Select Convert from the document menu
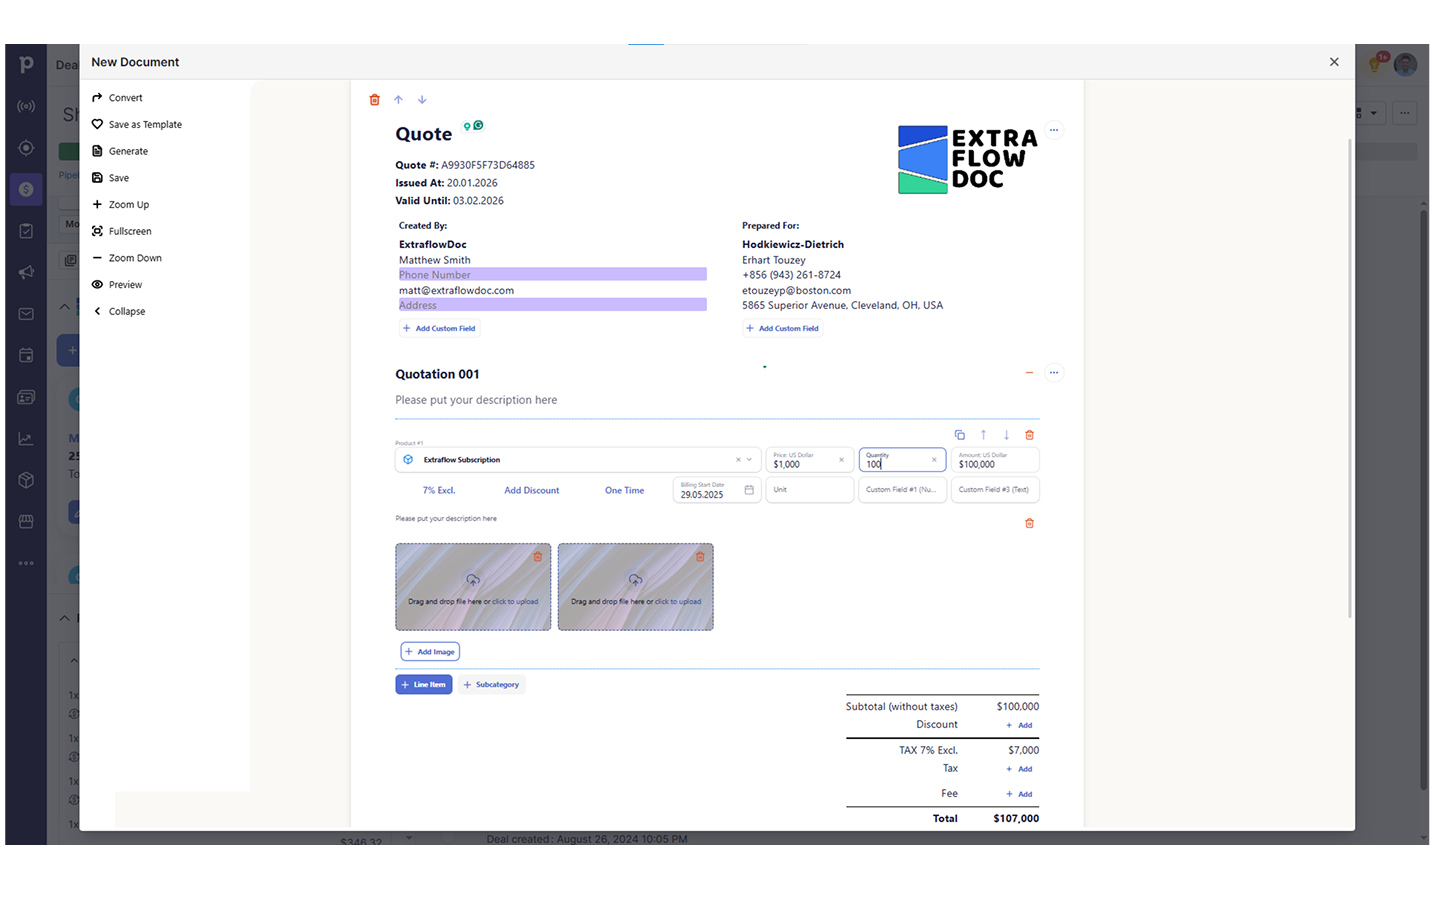The height and width of the screenshot is (900, 1440). pos(124,97)
